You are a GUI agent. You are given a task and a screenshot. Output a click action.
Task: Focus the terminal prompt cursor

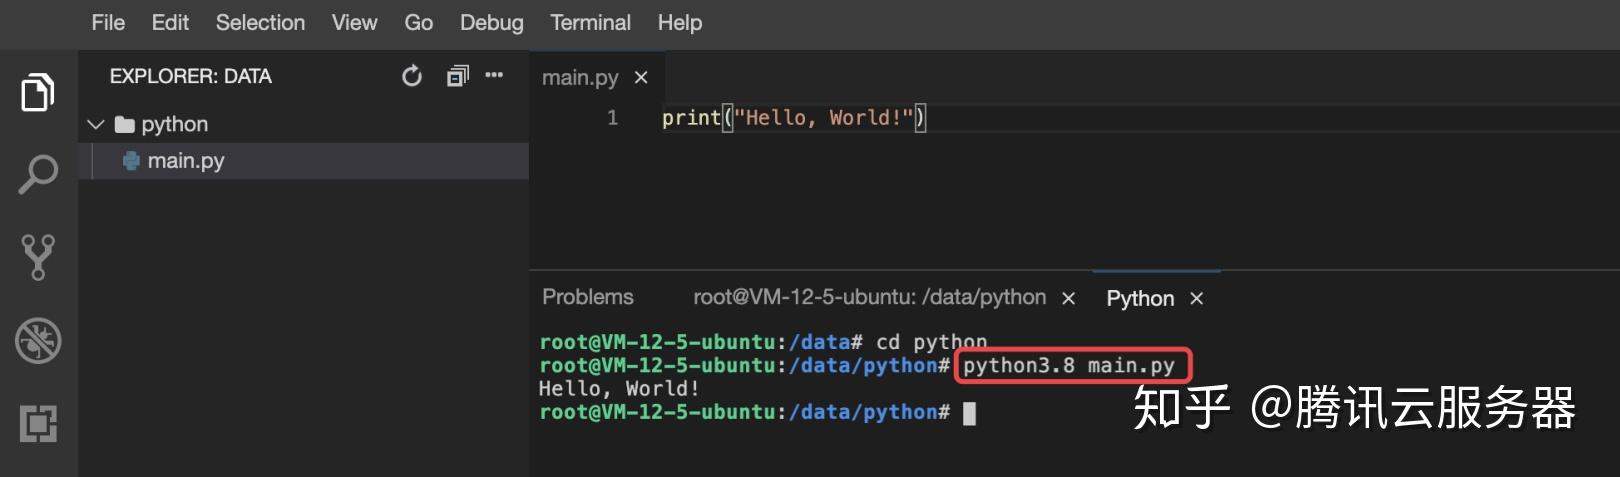[x=969, y=413]
